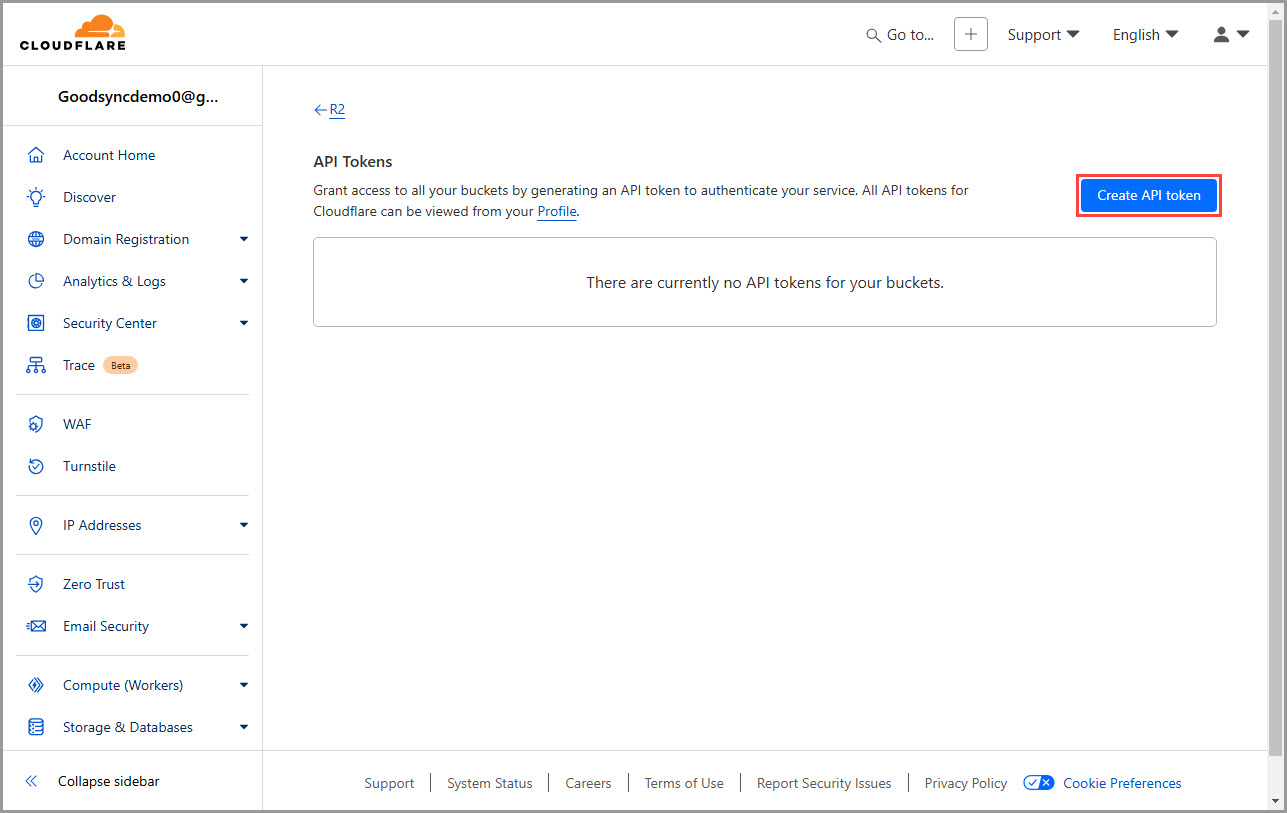Expand the Compute (Workers) submenu arrow

pos(244,685)
